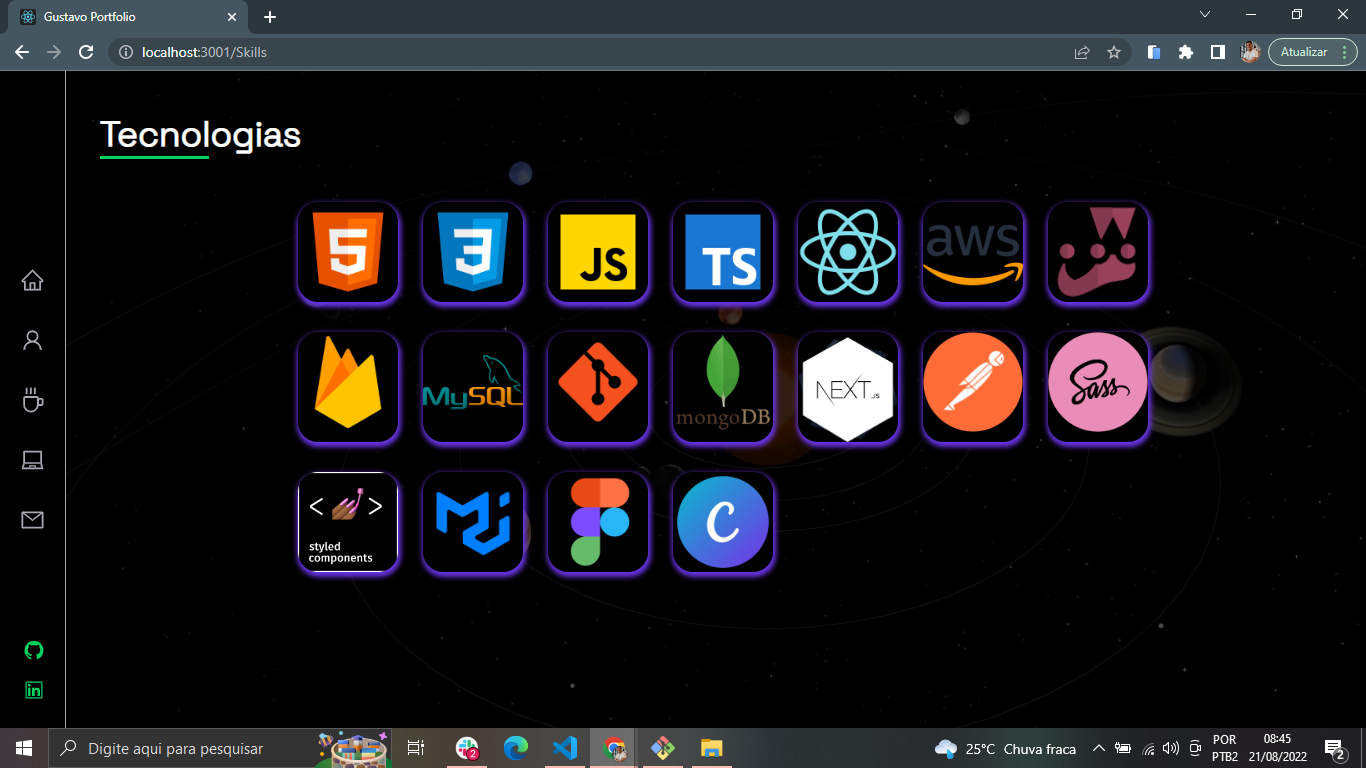Click the share page icon in address bar
The width and height of the screenshot is (1366, 768).
1082,52
